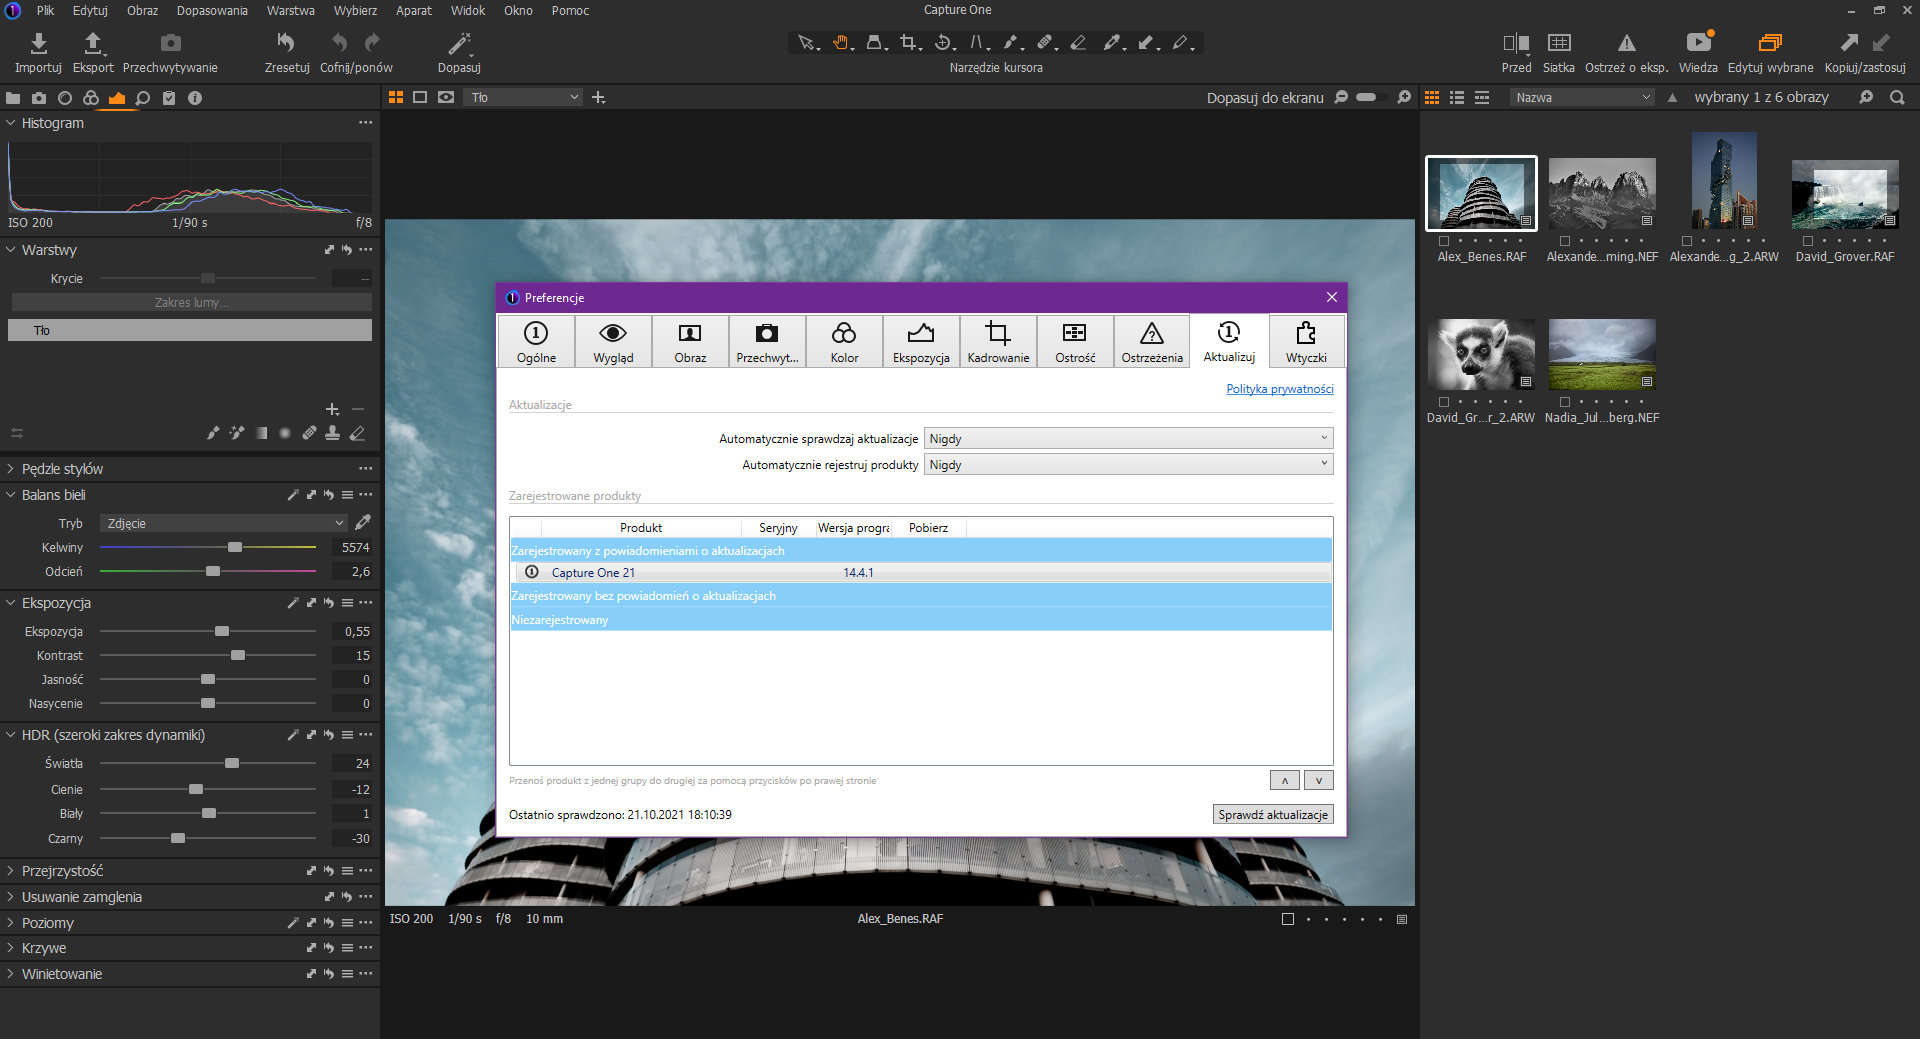Select the crop tool in toolbar
Image resolution: width=1920 pixels, height=1039 pixels.
[908, 42]
